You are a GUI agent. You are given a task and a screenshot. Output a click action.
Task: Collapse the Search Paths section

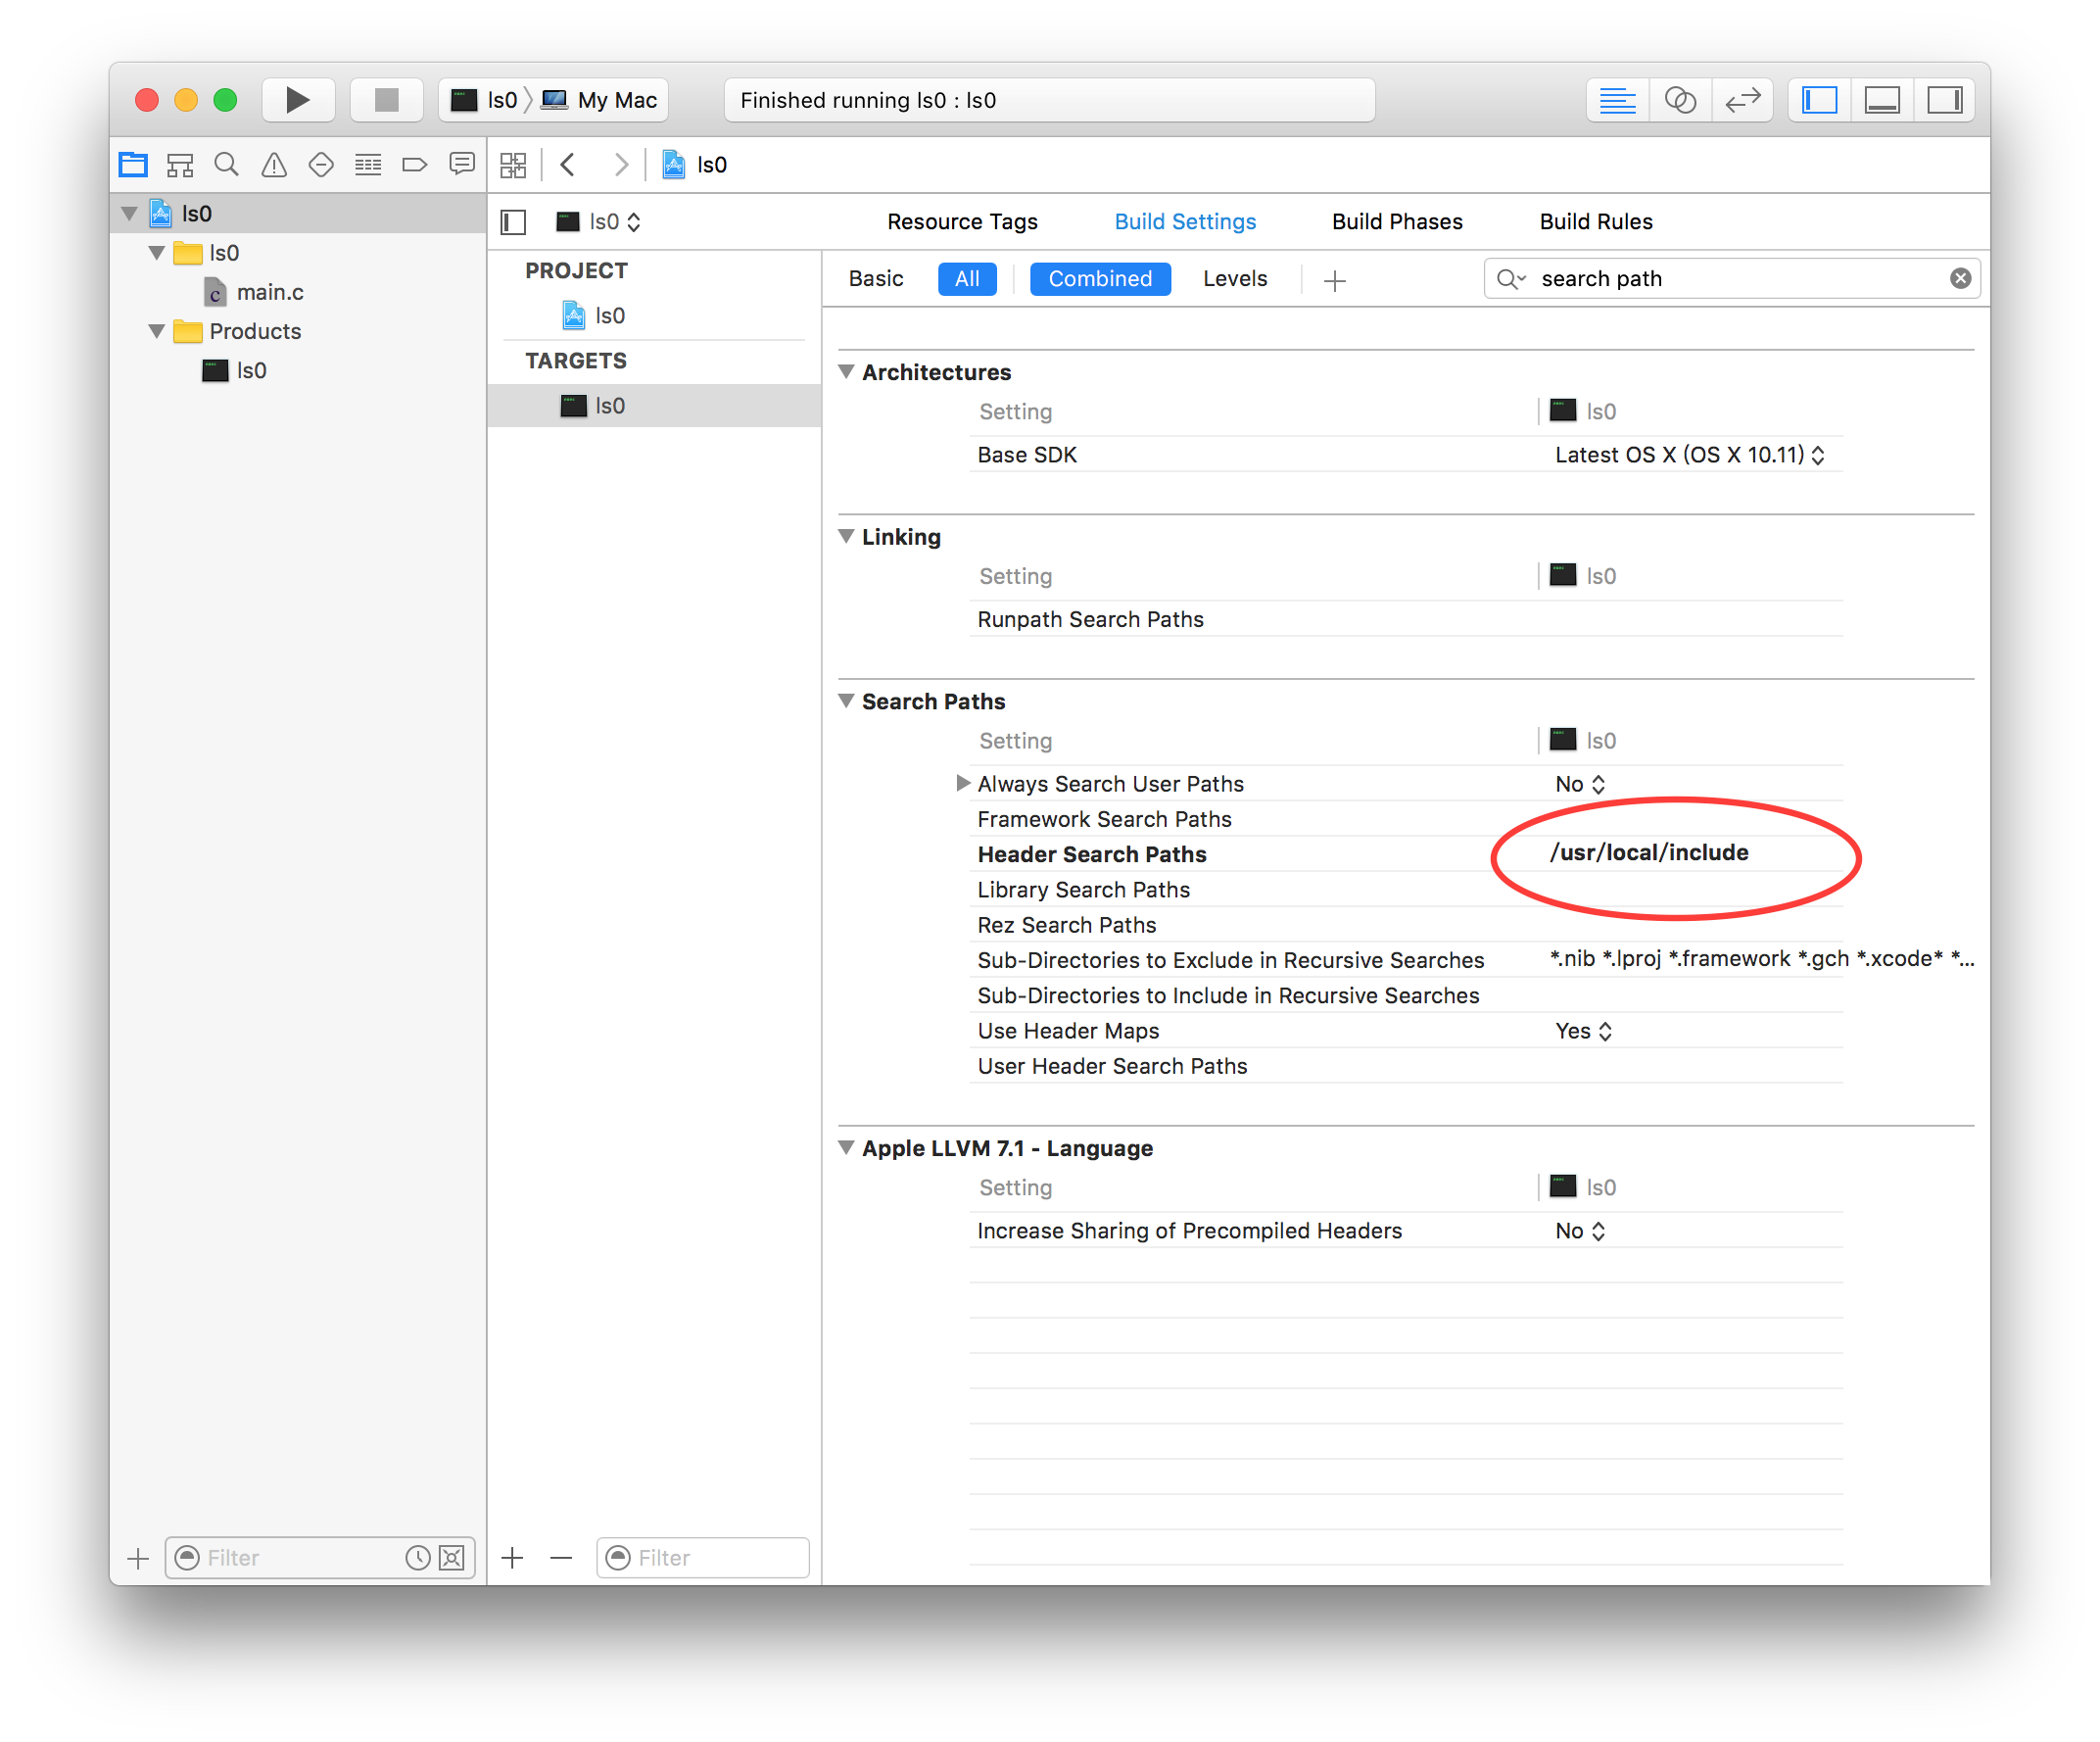click(x=846, y=701)
